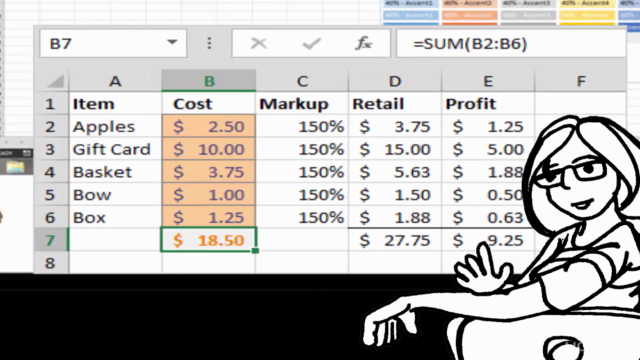Click the 60% - Accent1 cell style swatch
This screenshot has height=360, width=640.
coord(410,15)
